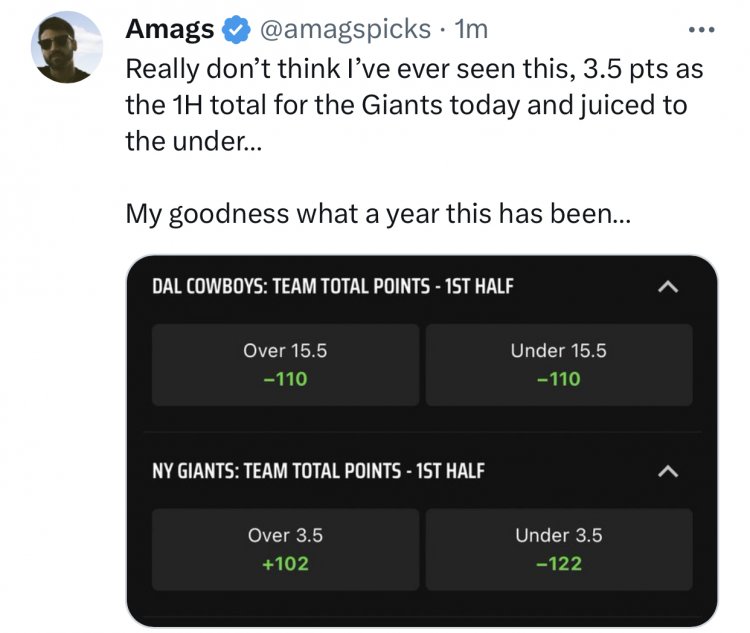Image resolution: width=750 pixels, height=633 pixels.
Task: Collapse the NY Giants team total section
Action: [x=668, y=471]
